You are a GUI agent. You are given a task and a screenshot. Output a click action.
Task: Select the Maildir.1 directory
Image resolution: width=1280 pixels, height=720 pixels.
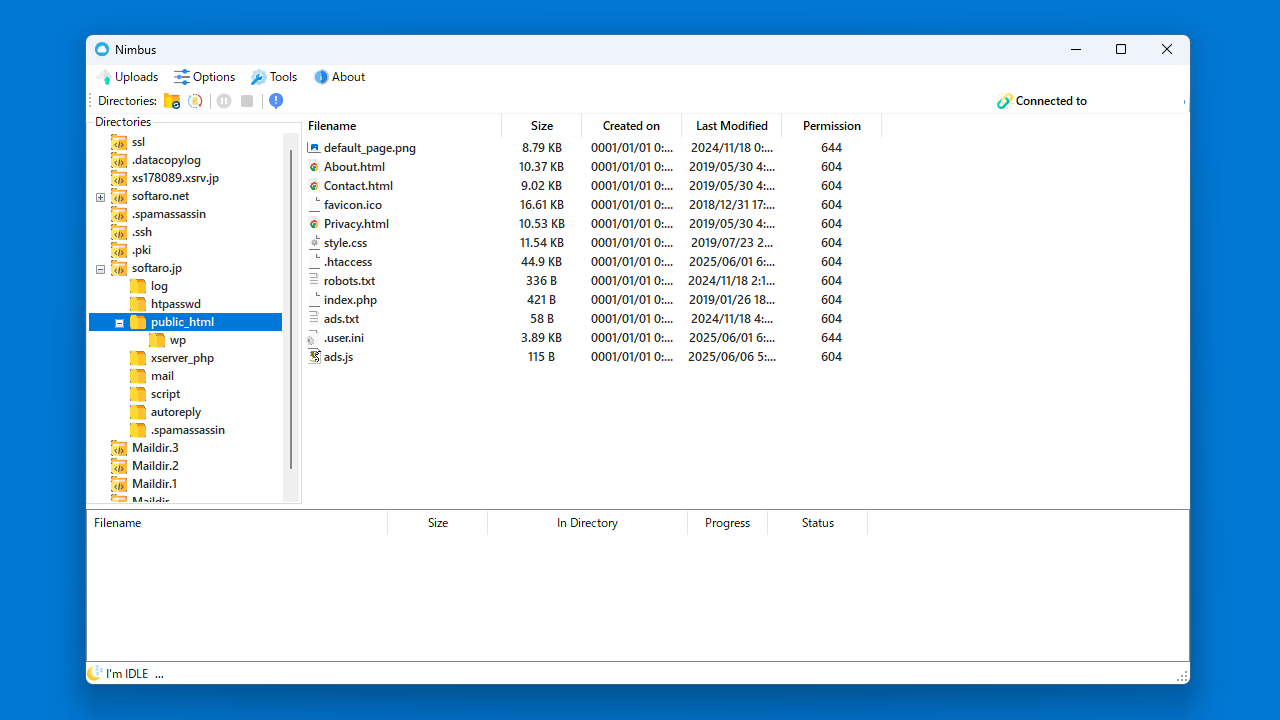click(155, 484)
